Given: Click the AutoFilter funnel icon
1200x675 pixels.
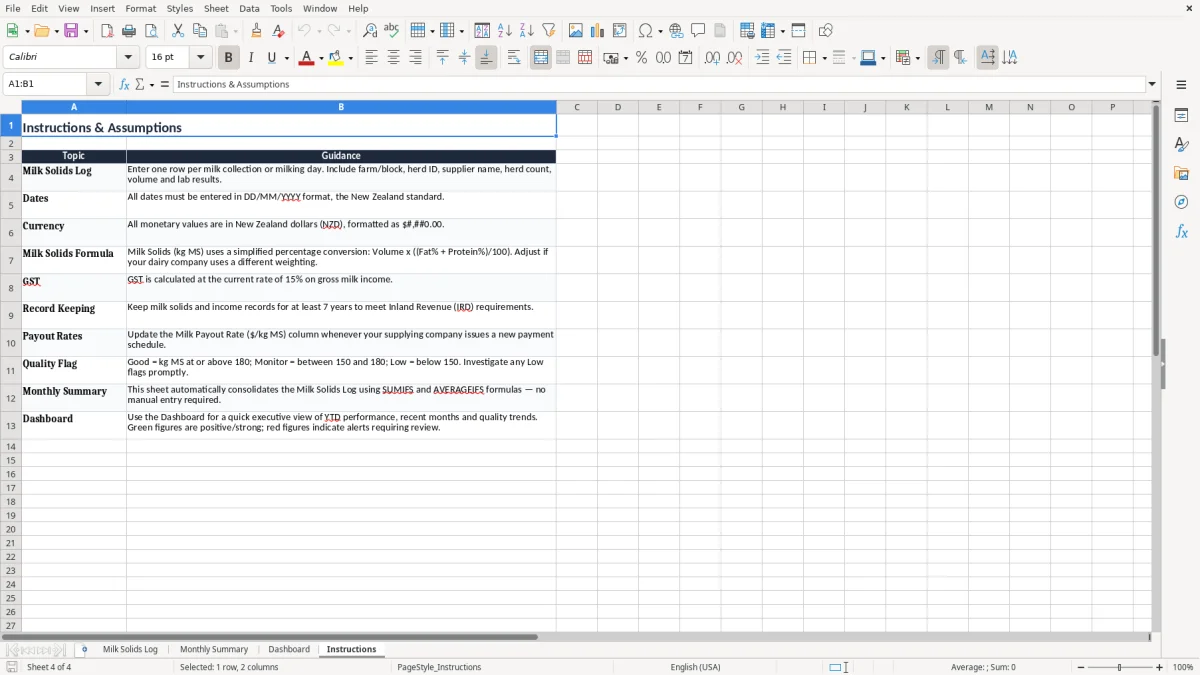Looking at the screenshot, I should (548, 31).
